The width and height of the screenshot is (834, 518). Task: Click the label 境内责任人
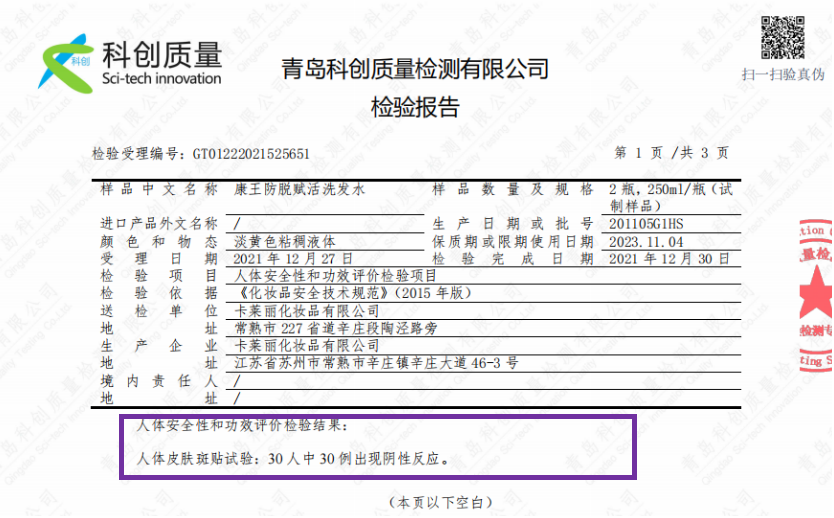(x=159, y=381)
